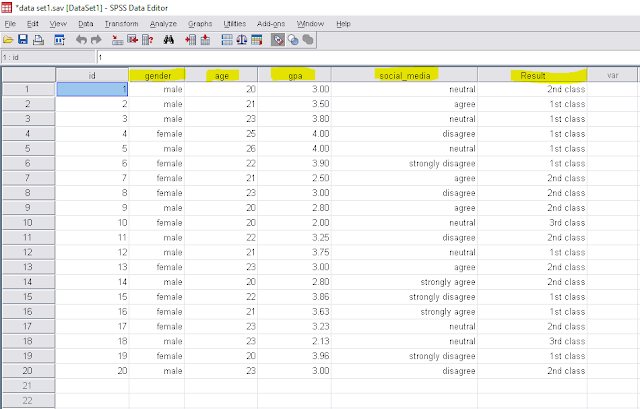Open the Help menu
Screen dimensions: 640x409
point(343,24)
